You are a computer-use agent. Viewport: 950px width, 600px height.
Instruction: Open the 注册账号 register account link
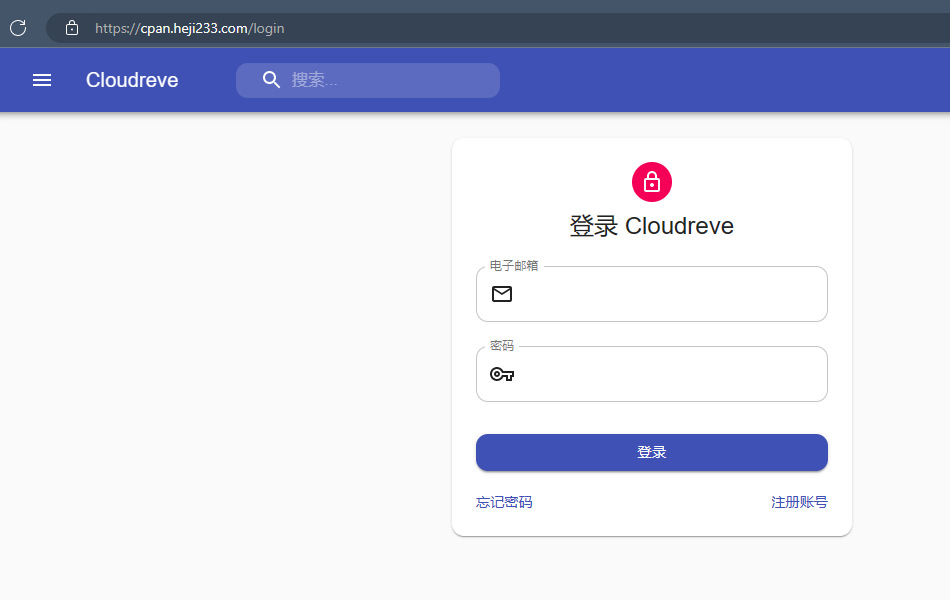(x=799, y=502)
